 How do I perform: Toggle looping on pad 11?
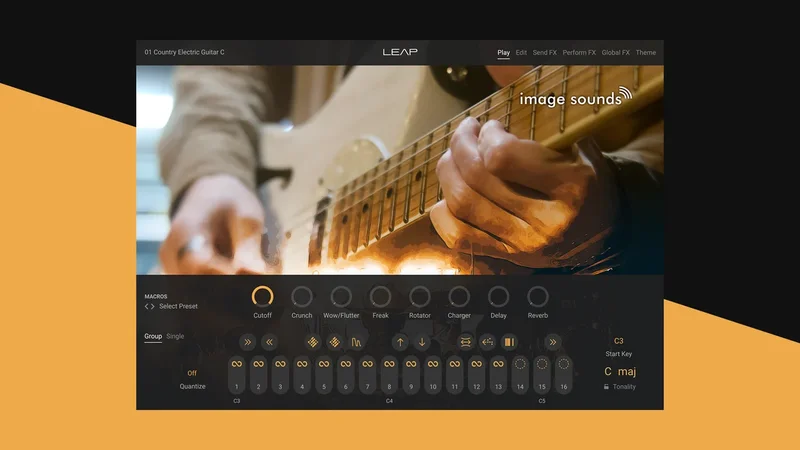[x=455, y=364]
